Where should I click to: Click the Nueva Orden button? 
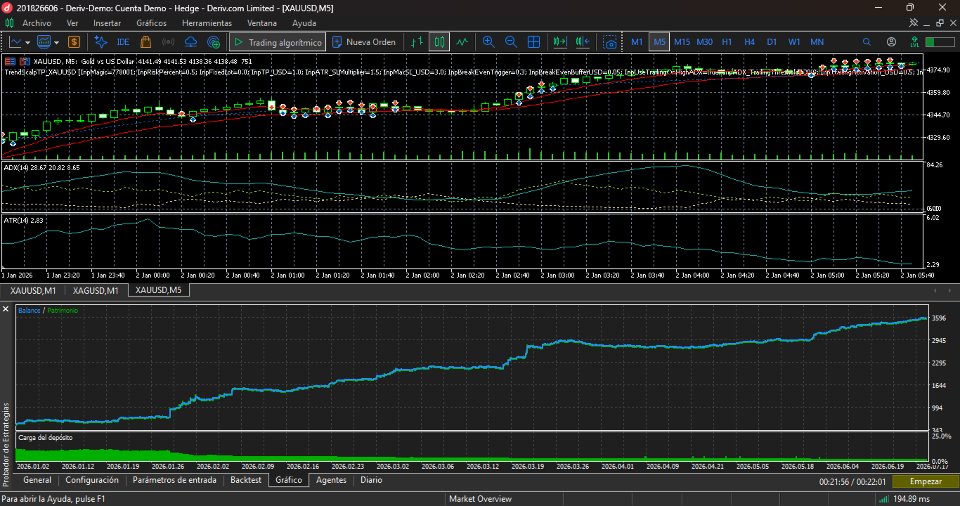click(x=364, y=42)
